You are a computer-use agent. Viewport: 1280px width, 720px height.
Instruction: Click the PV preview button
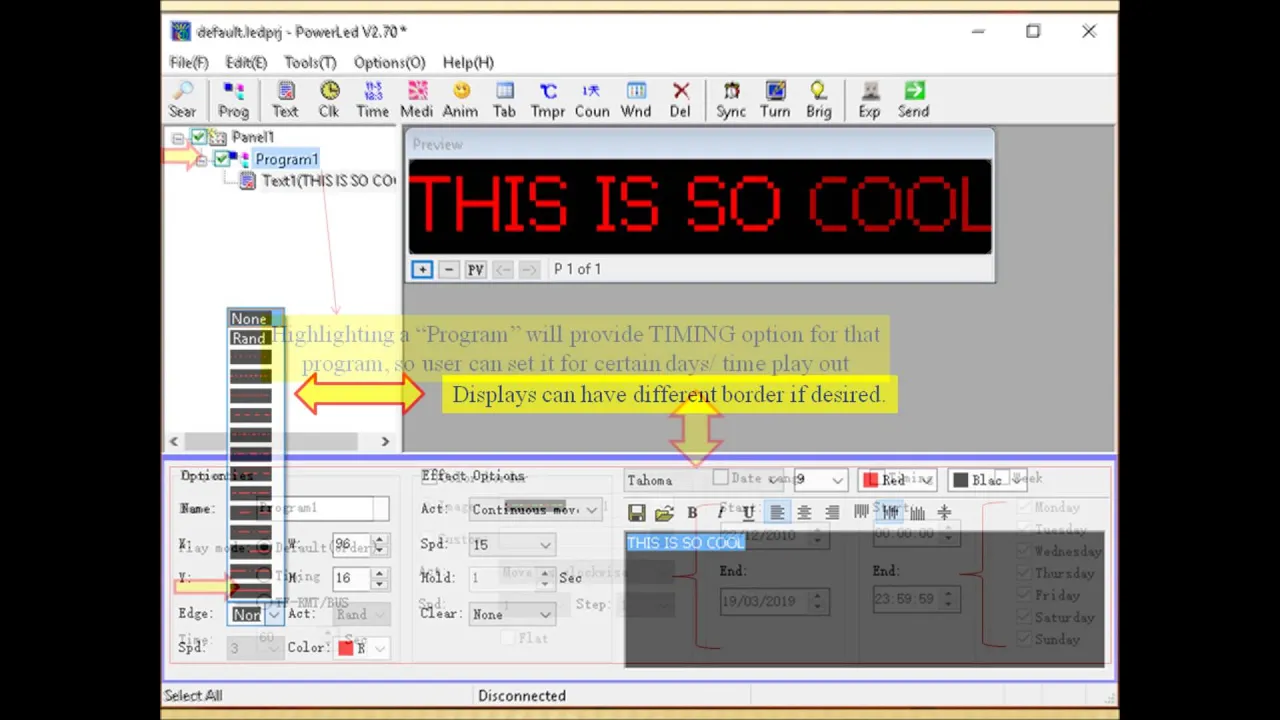click(x=476, y=269)
